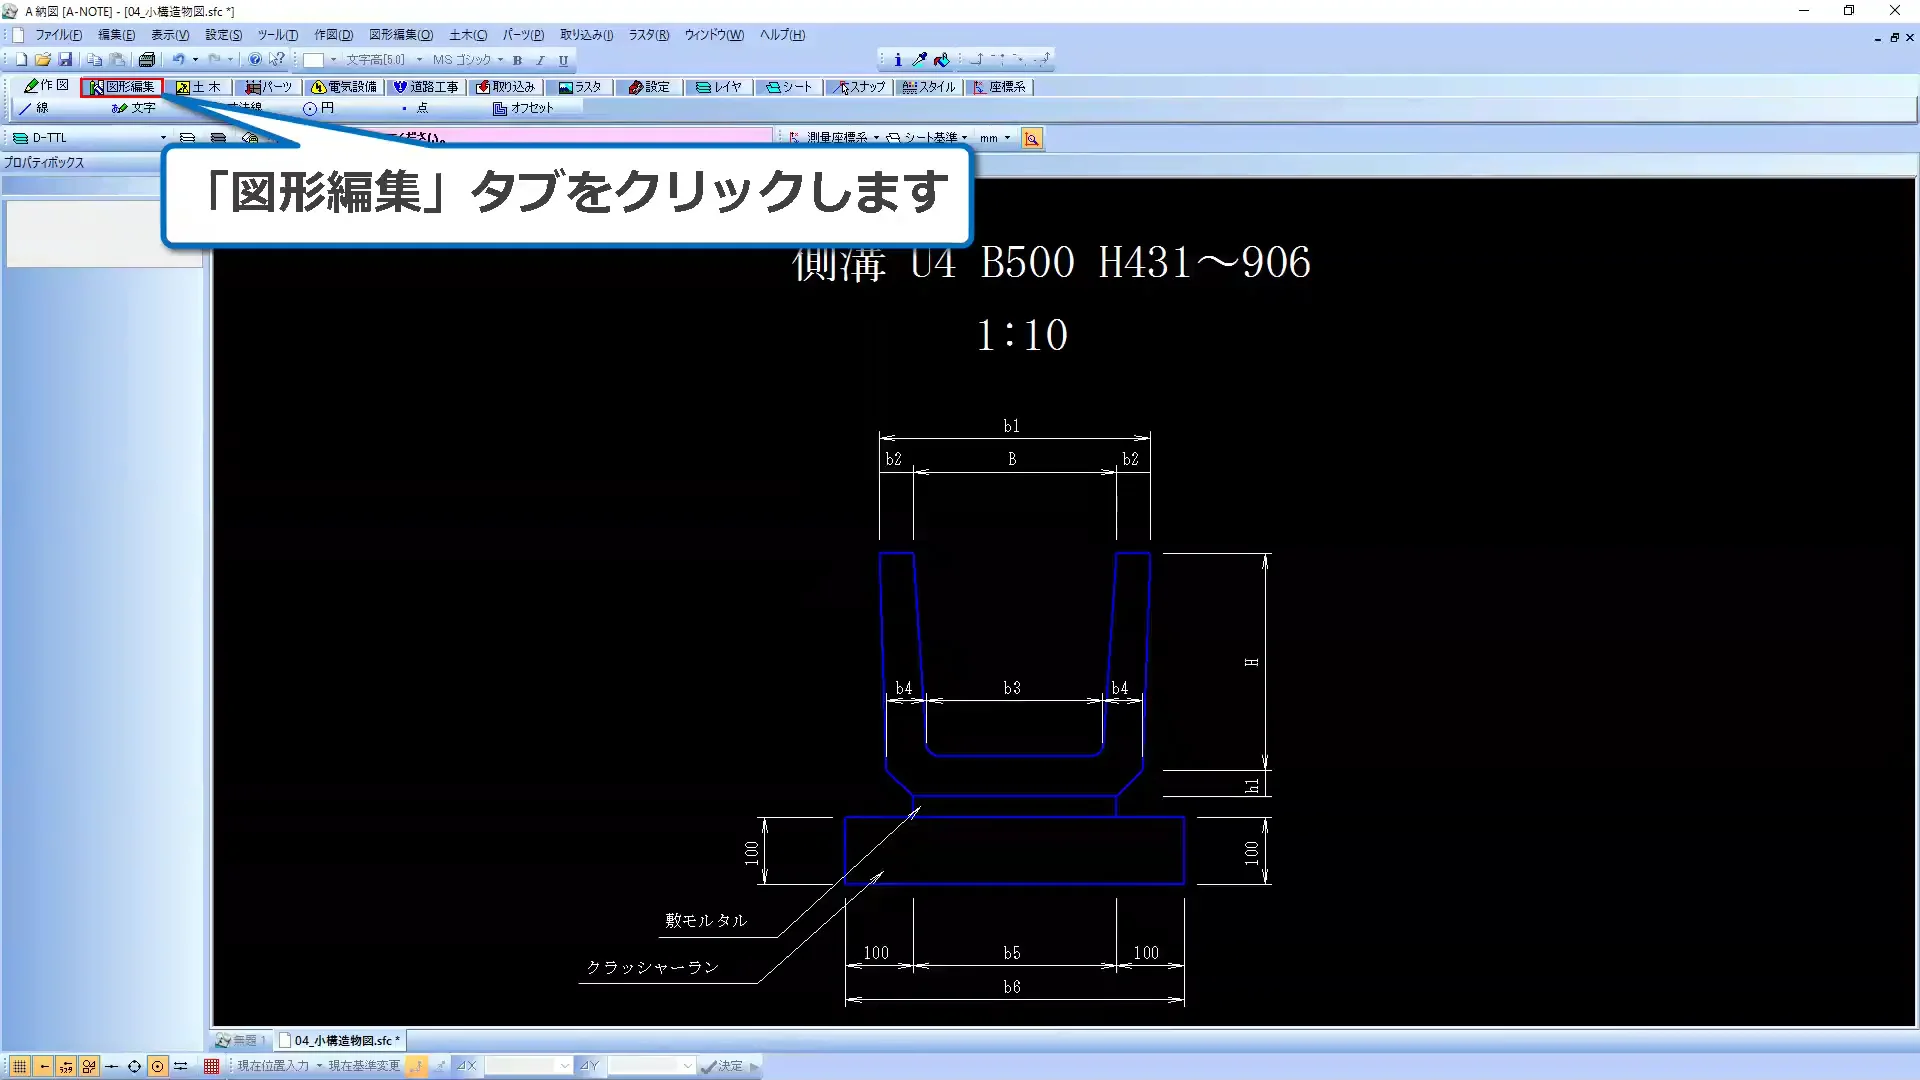Click the Save floppy disk icon
Image resolution: width=1920 pixels, height=1080 pixels.
point(65,60)
